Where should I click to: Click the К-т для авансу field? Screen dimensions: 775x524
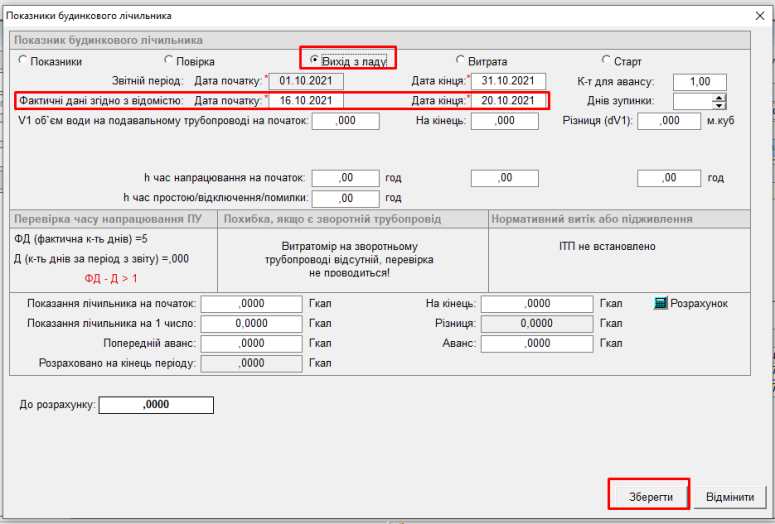click(699, 82)
